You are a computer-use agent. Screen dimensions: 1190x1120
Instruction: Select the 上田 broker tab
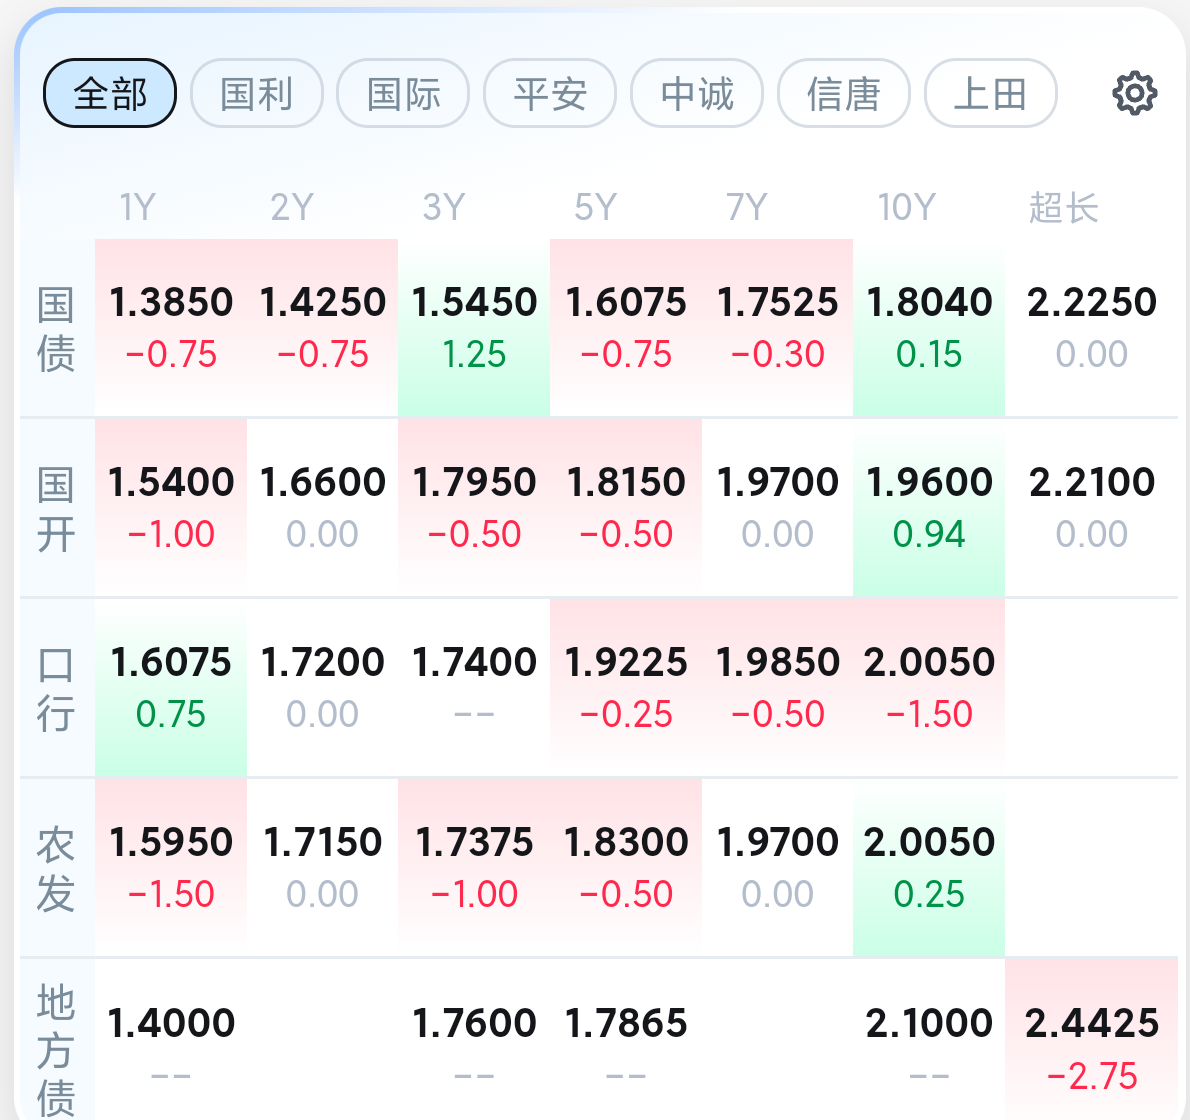[990, 94]
